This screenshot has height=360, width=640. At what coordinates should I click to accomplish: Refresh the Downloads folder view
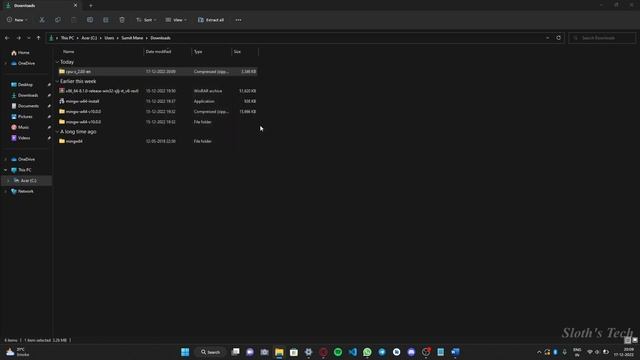(x=558, y=38)
